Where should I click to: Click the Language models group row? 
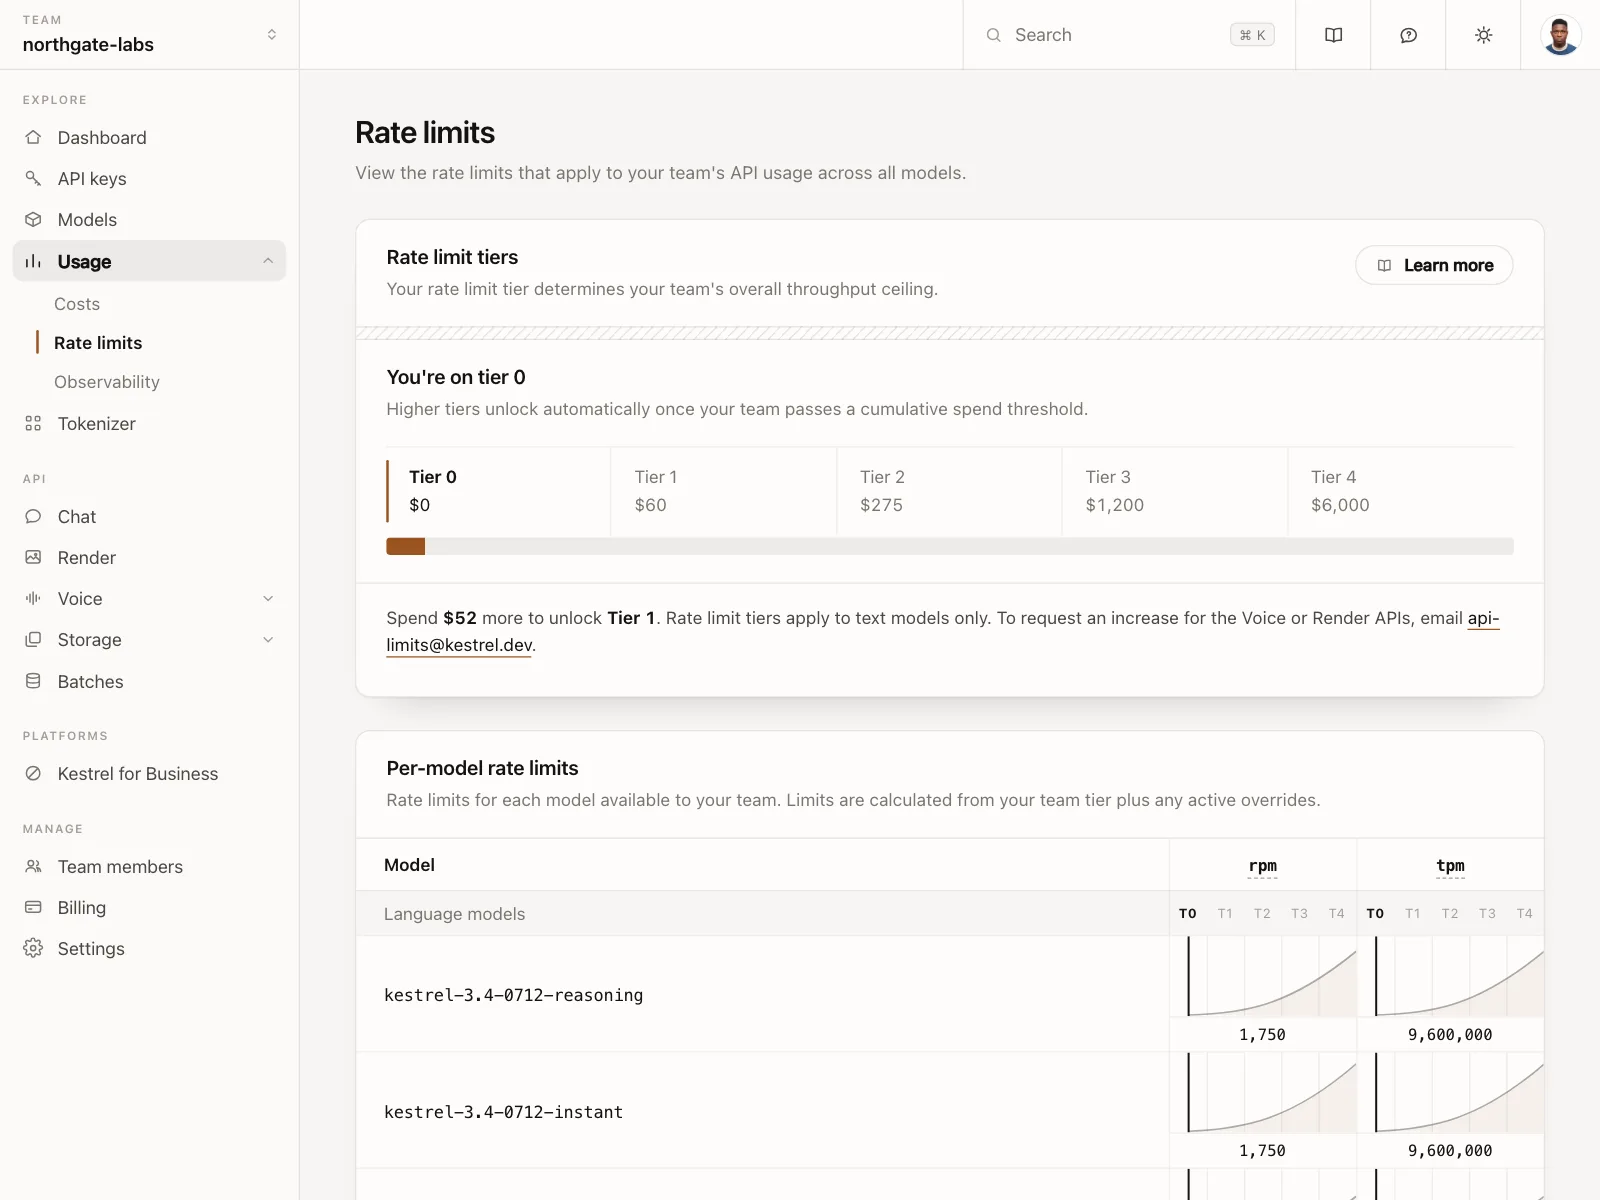pos(950,914)
